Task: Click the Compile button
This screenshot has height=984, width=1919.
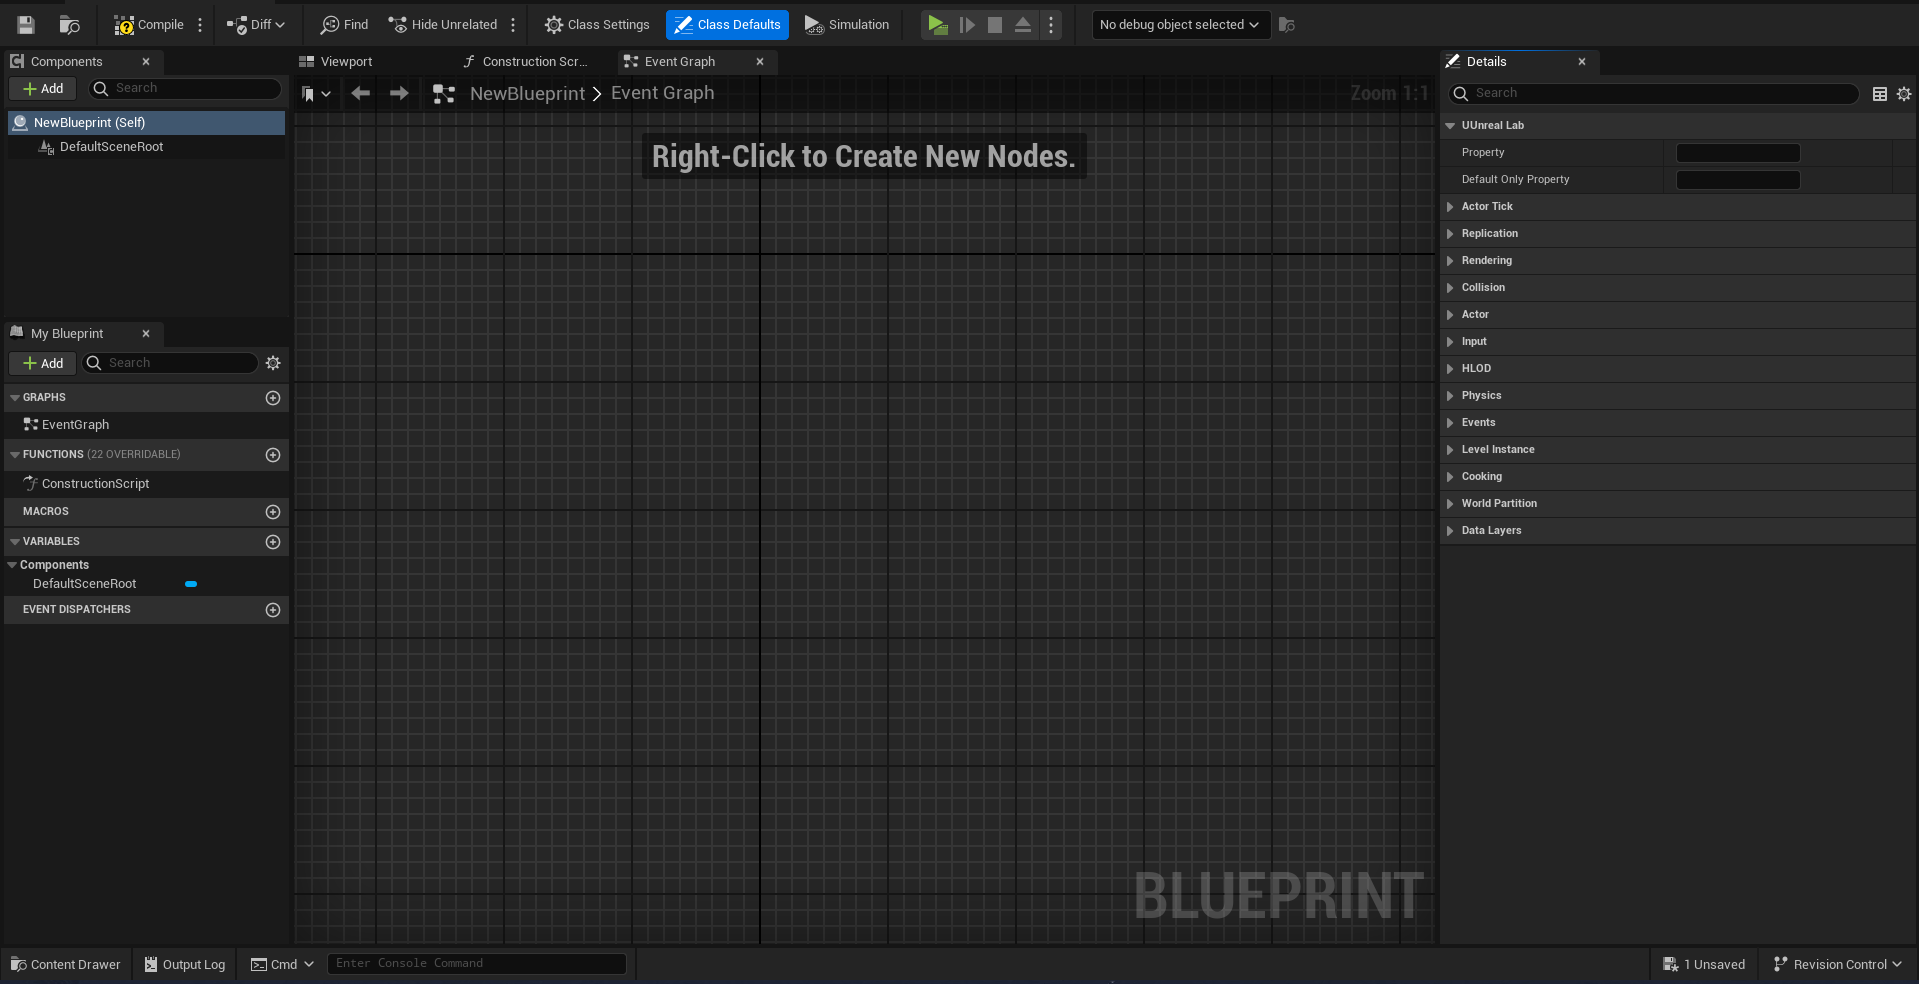Action: point(149,25)
